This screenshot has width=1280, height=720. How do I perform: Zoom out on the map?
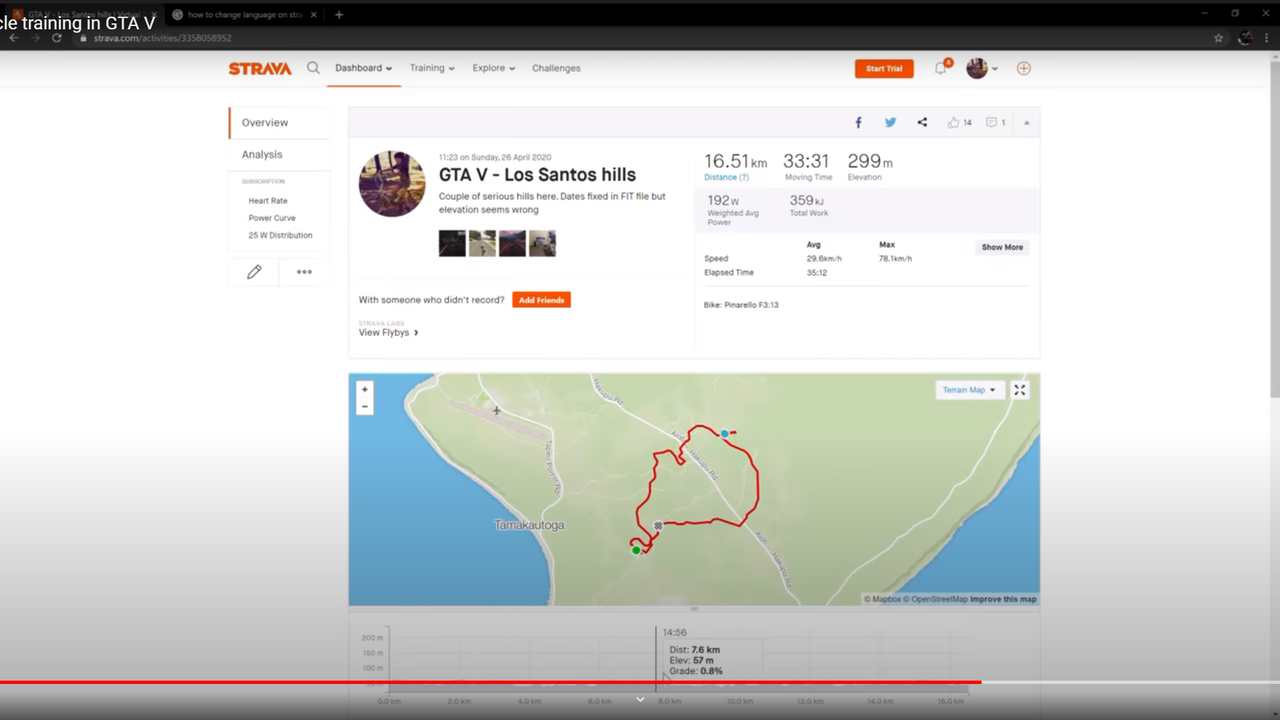(365, 406)
